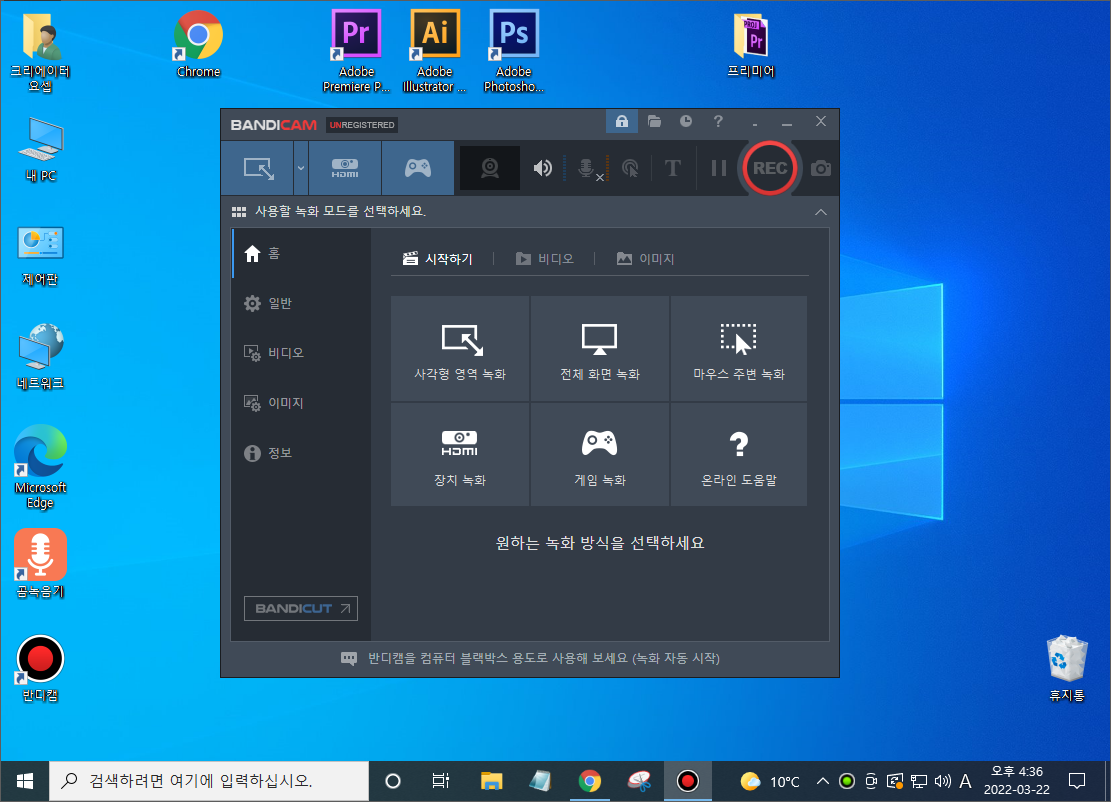Viewport: 1111px width, 802px height.
Task: Open the 정보 sidebar item
Action: [302, 453]
